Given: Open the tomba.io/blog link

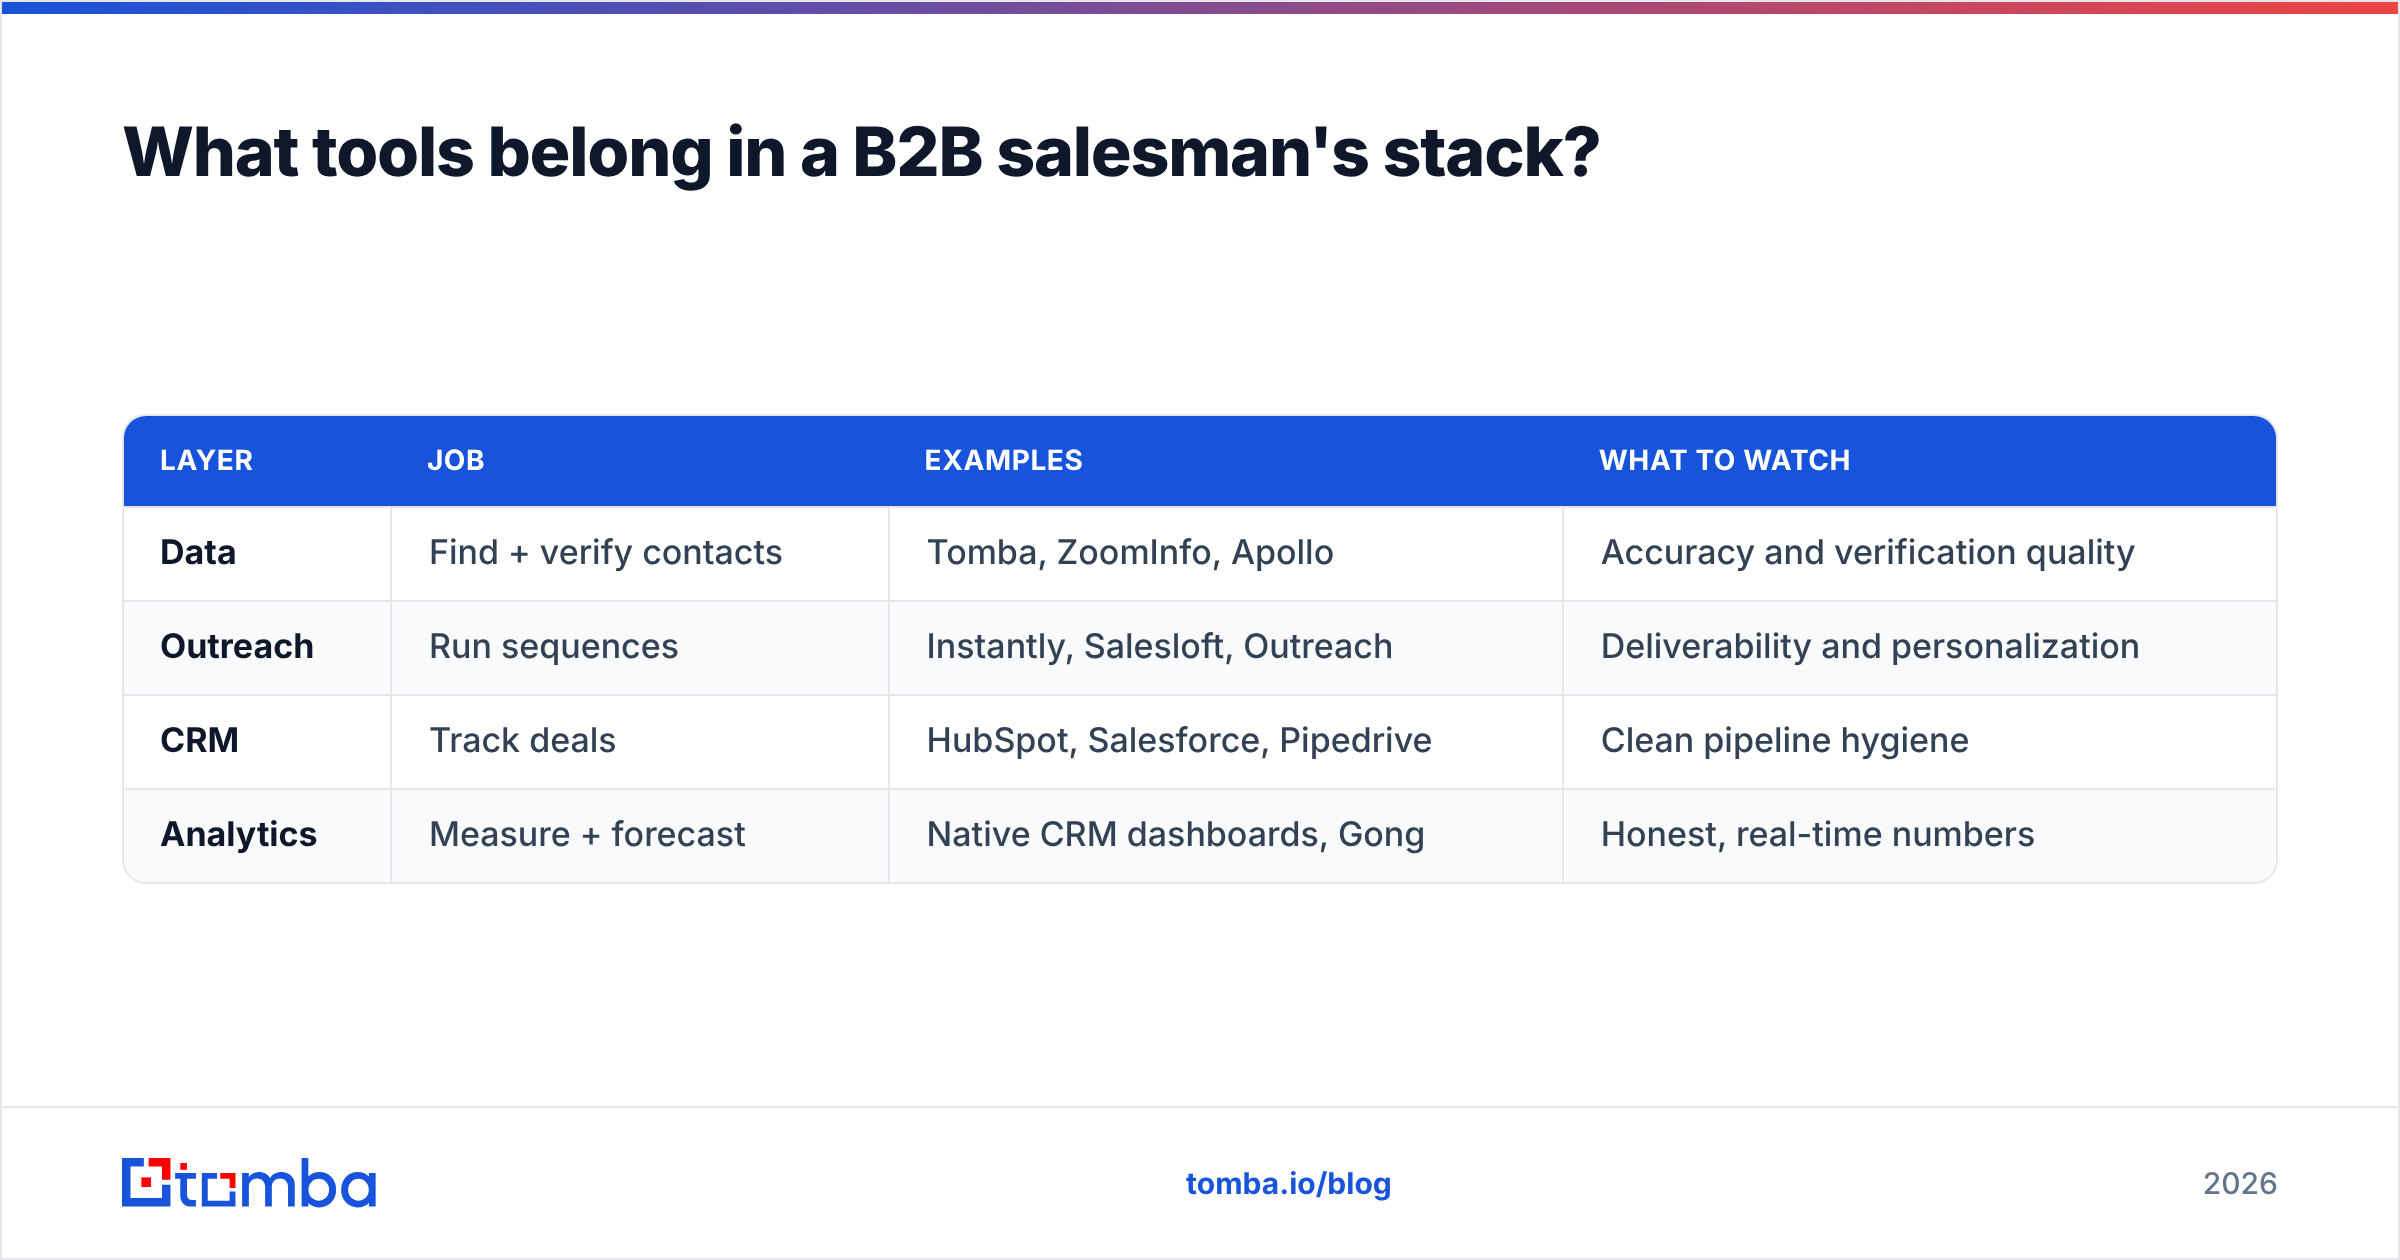Looking at the screenshot, I should [1288, 1184].
